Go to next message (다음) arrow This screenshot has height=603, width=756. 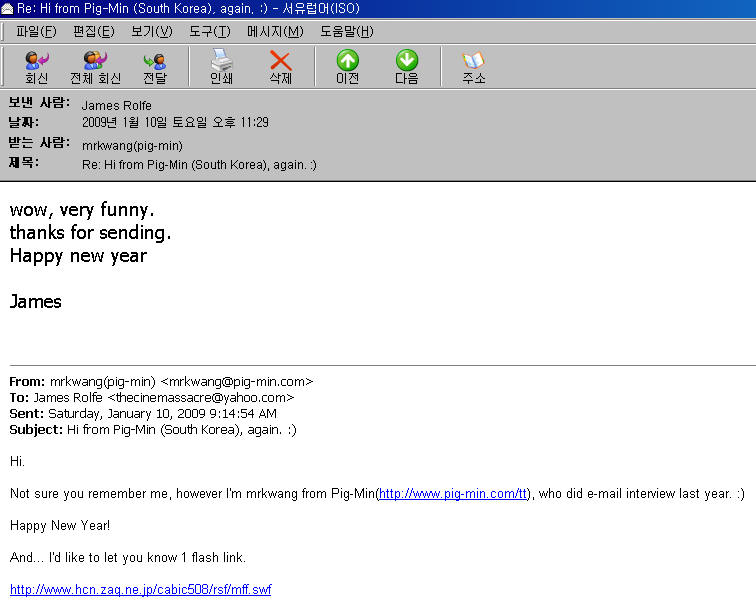(407, 67)
